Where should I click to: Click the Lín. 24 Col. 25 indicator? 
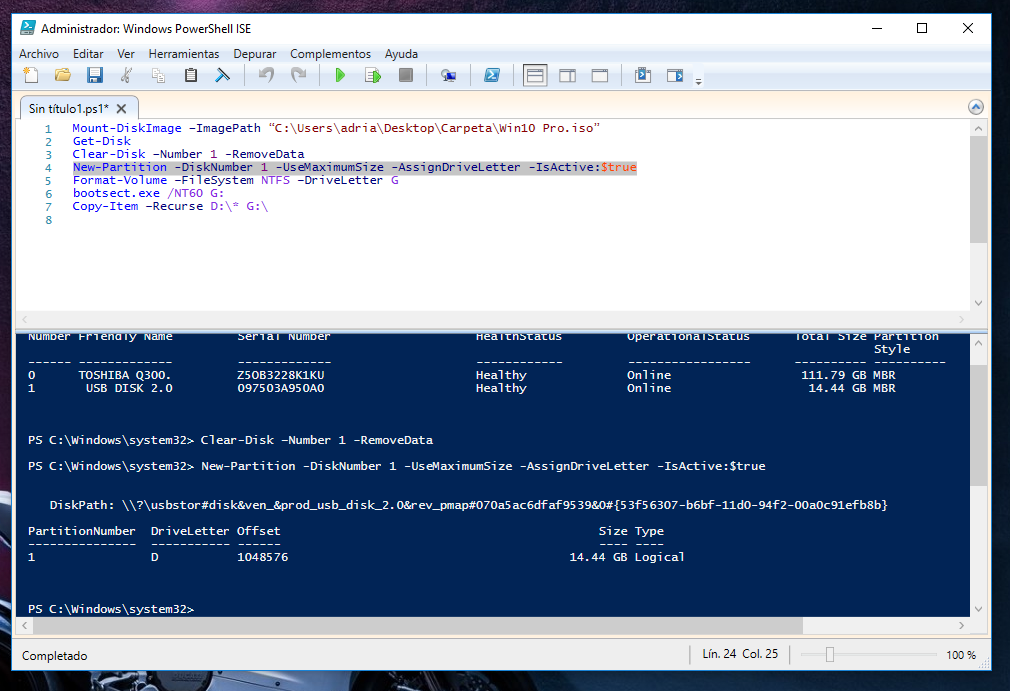point(740,654)
